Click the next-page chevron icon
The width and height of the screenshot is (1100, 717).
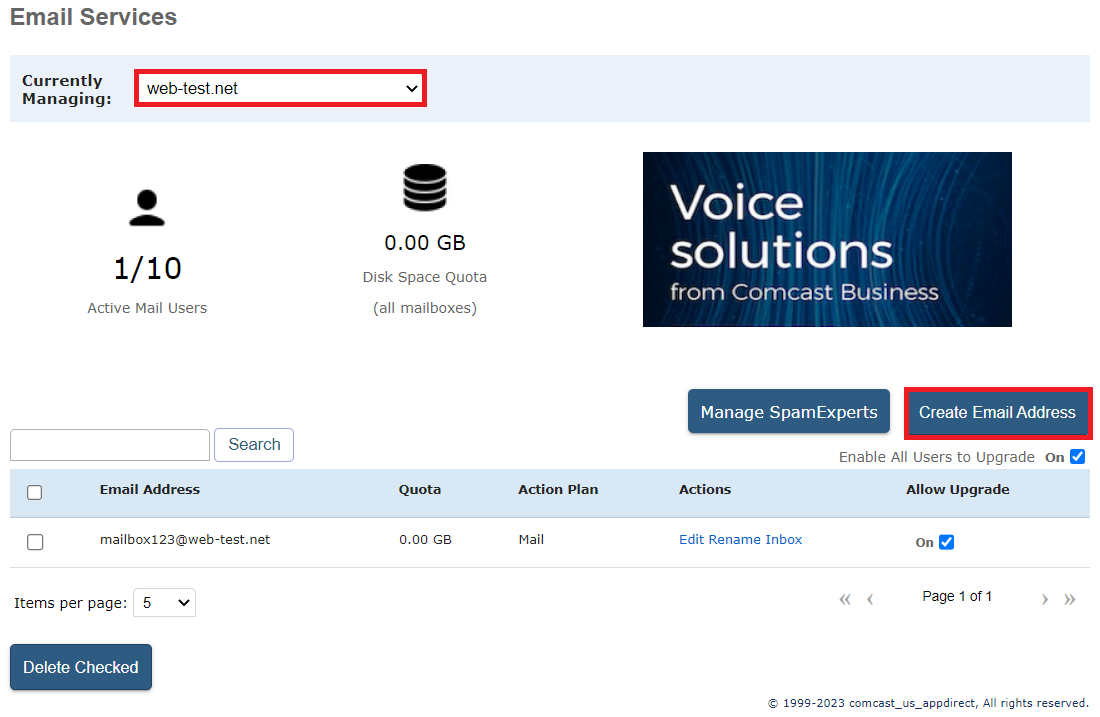point(1044,598)
